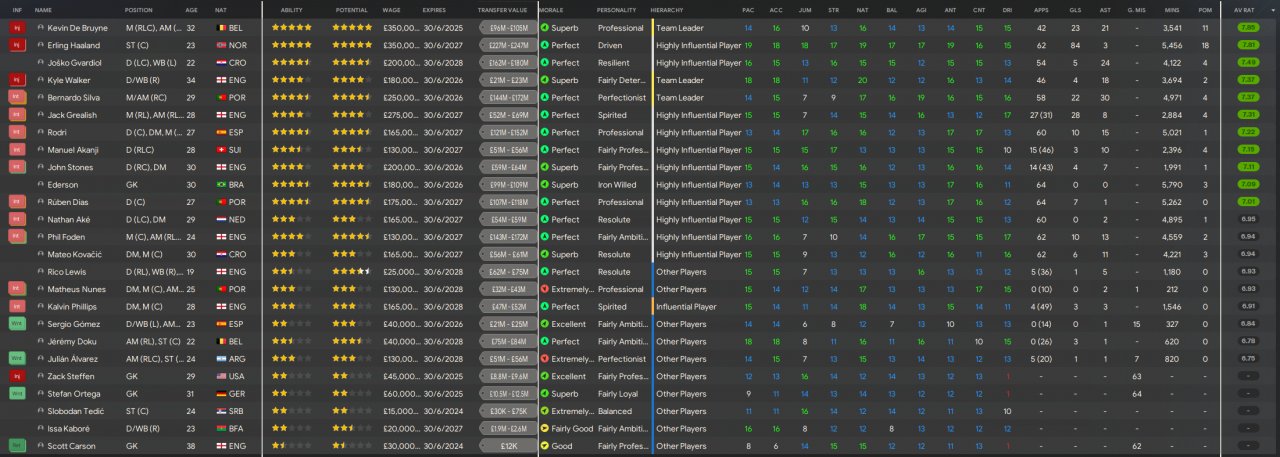Click Haaland's 84 goals value

click(x=1075, y=45)
